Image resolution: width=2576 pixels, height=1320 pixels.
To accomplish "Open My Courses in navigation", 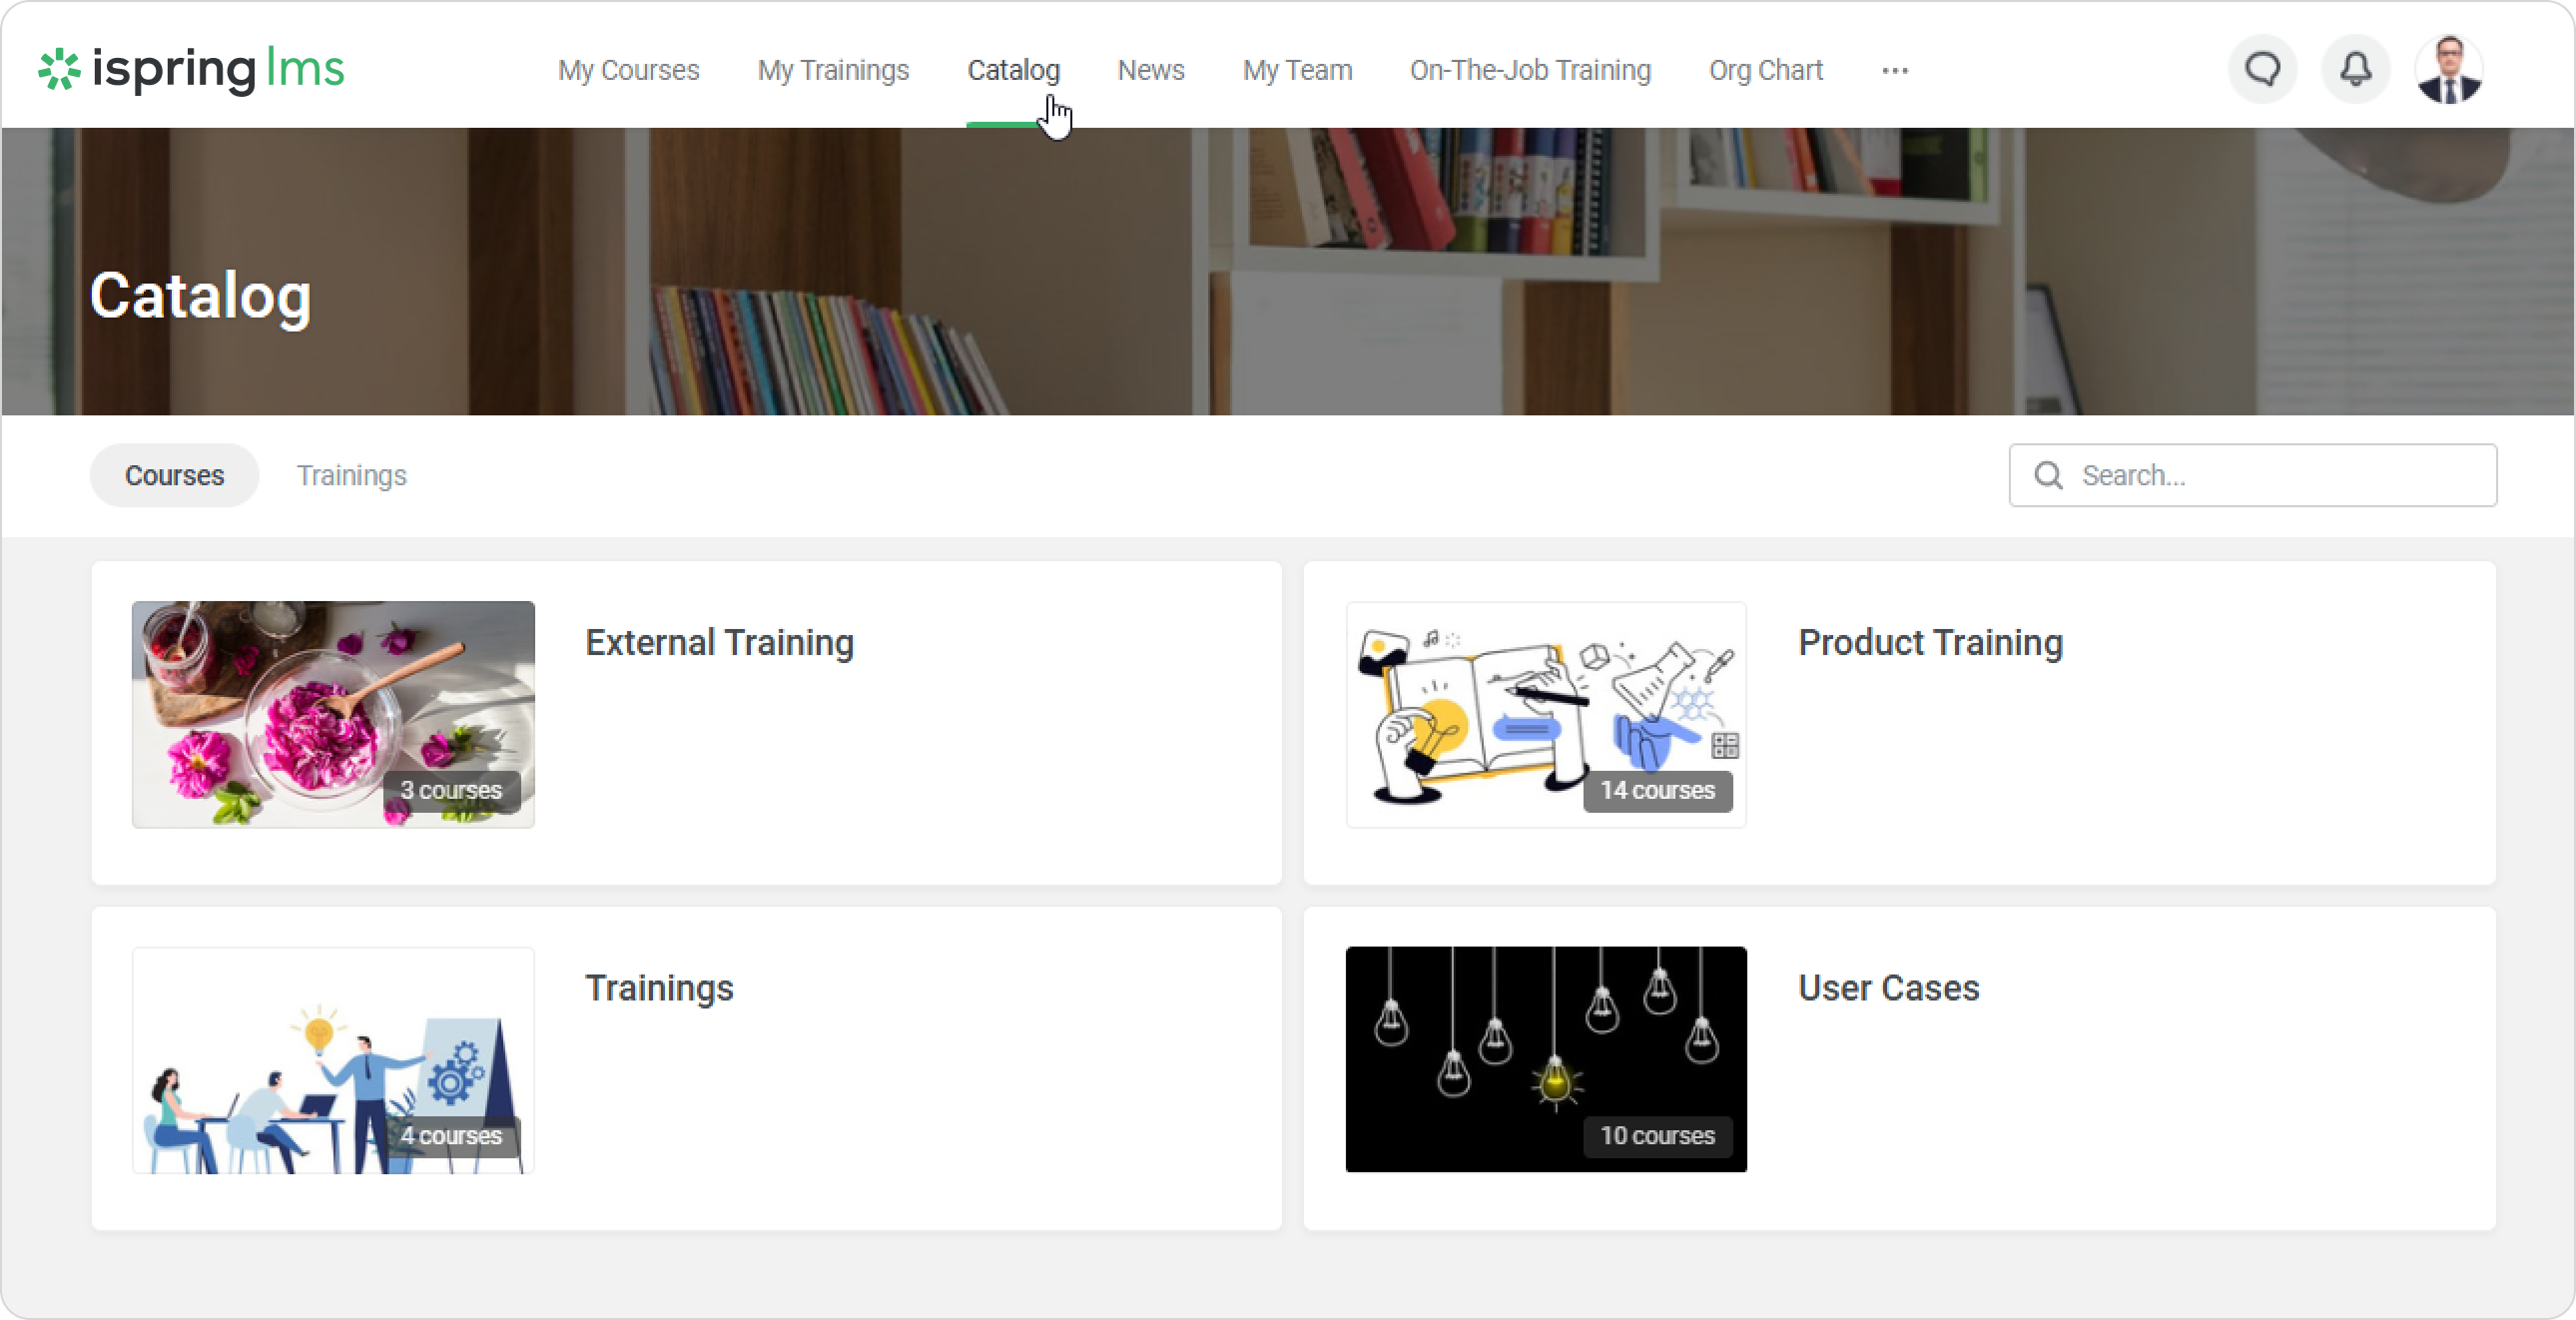I will (x=628, y=71).
